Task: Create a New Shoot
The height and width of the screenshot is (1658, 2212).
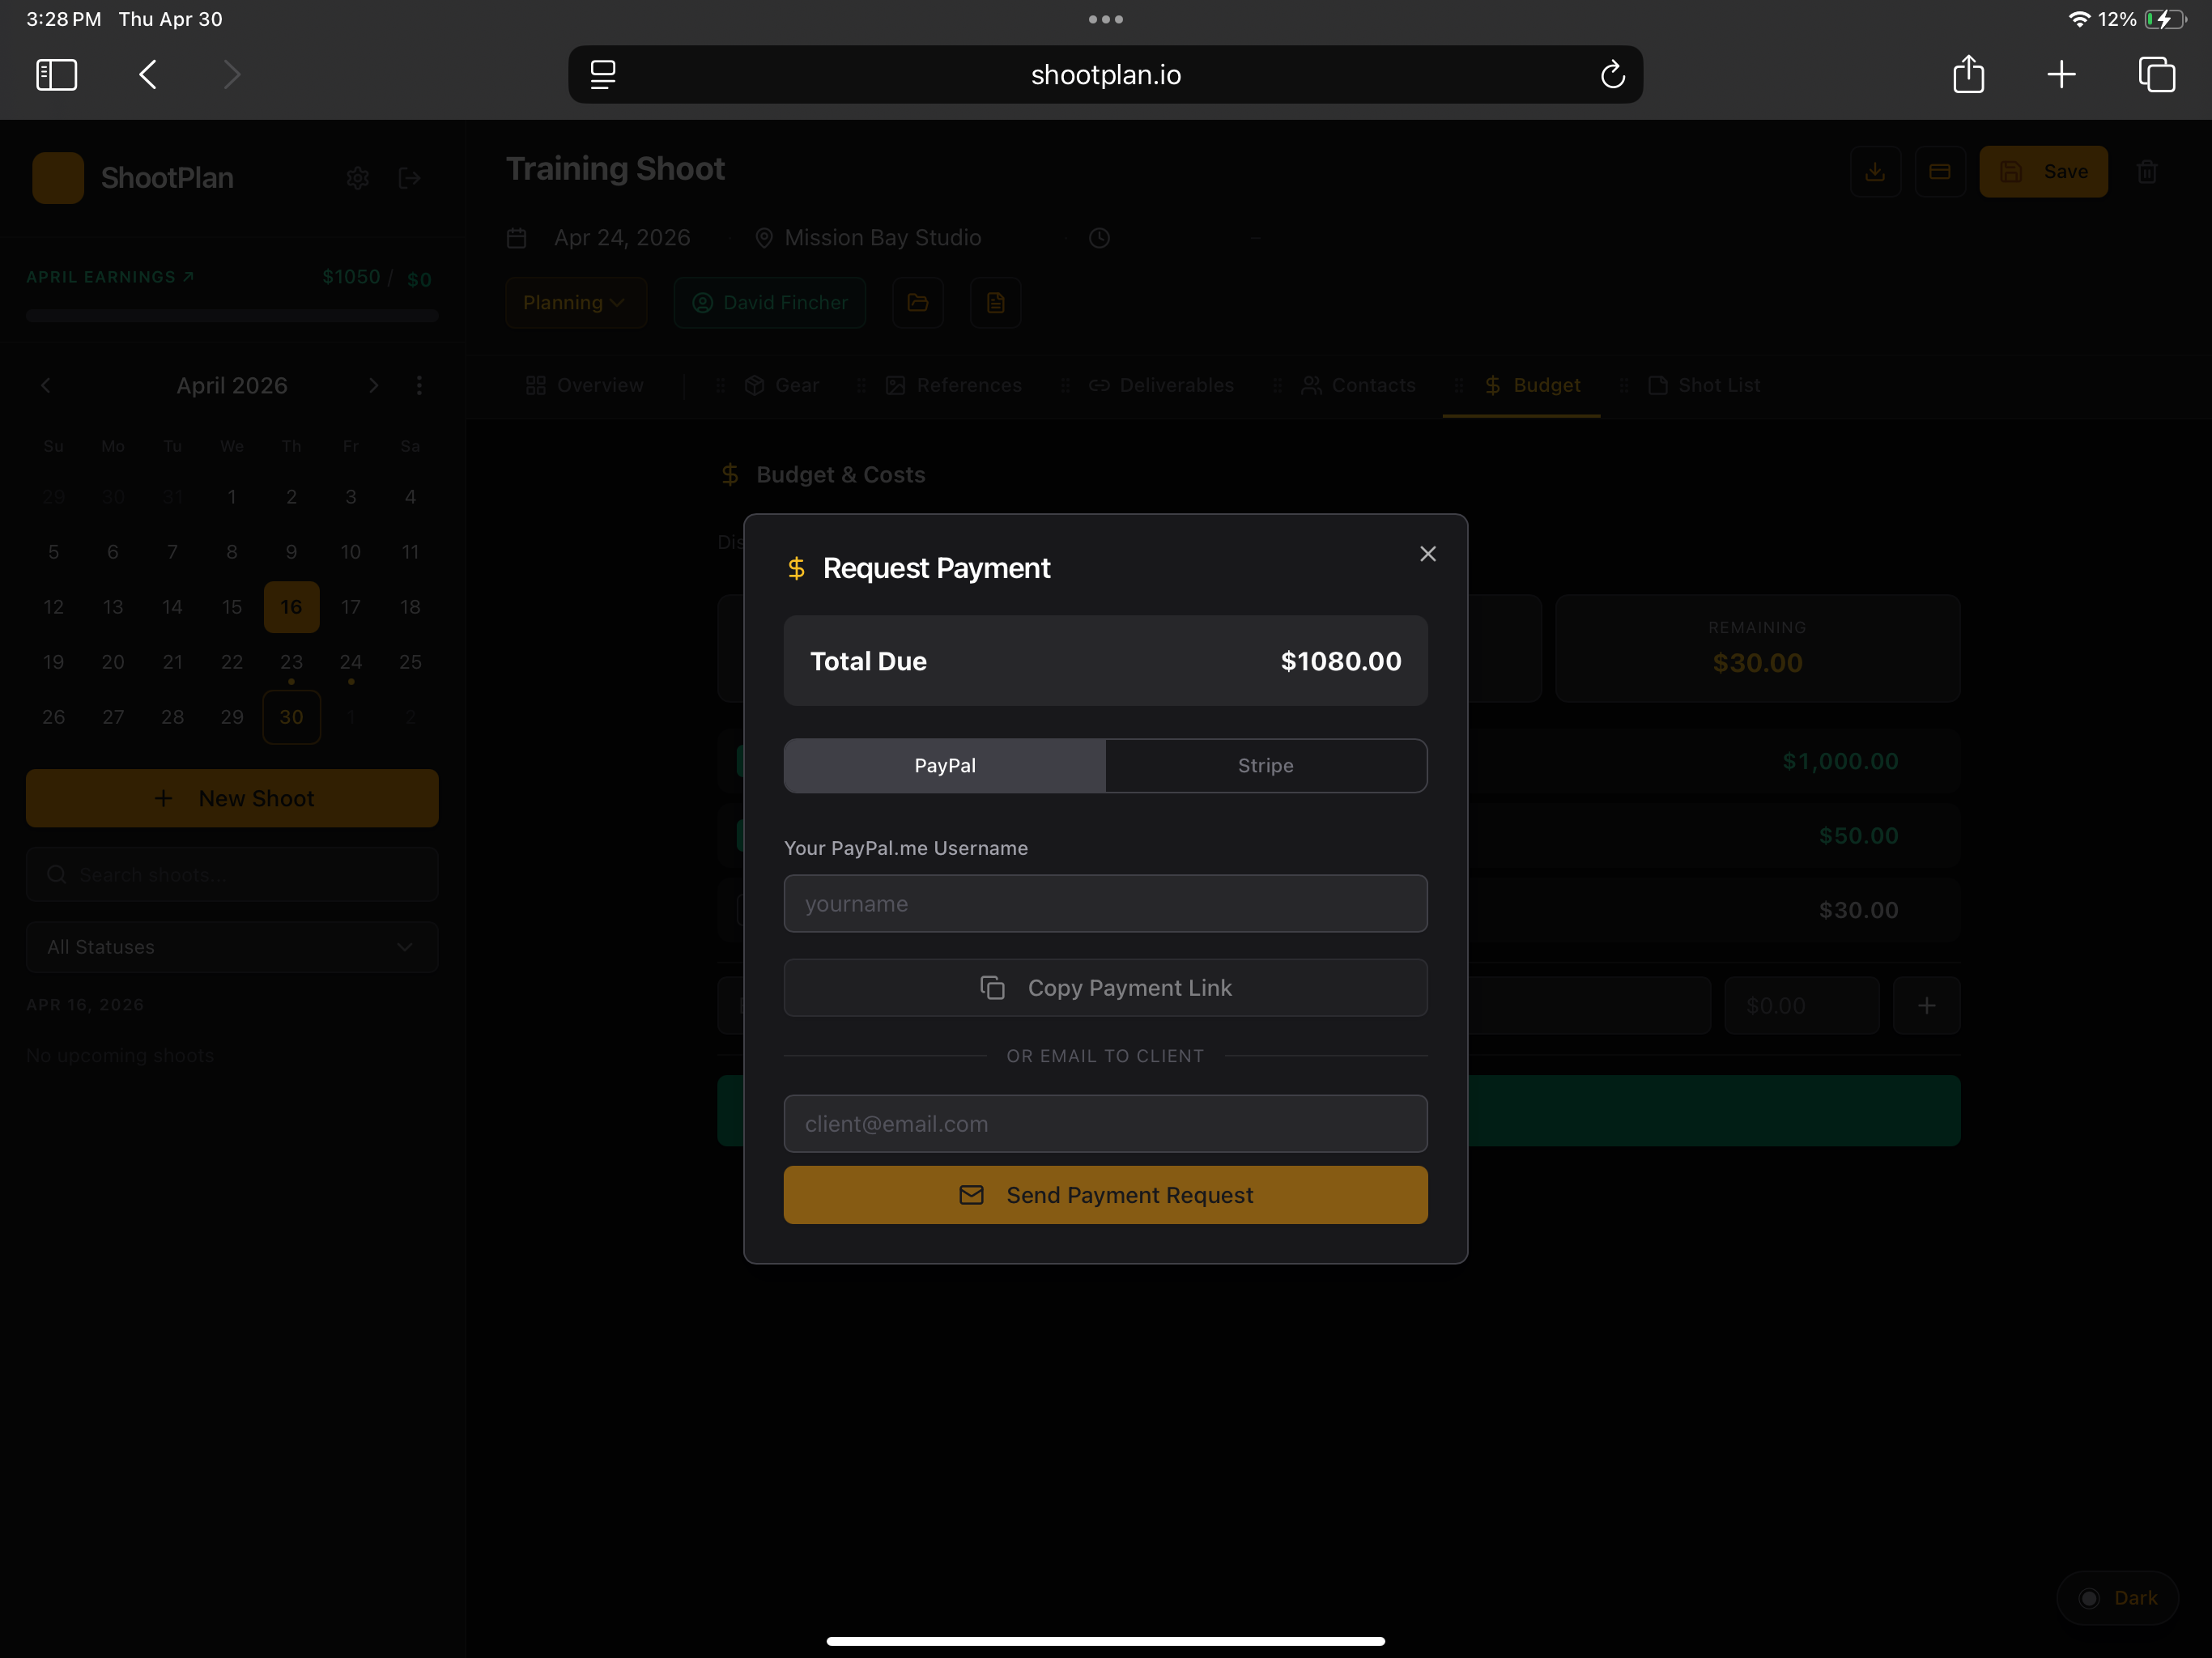Action: 232,798
